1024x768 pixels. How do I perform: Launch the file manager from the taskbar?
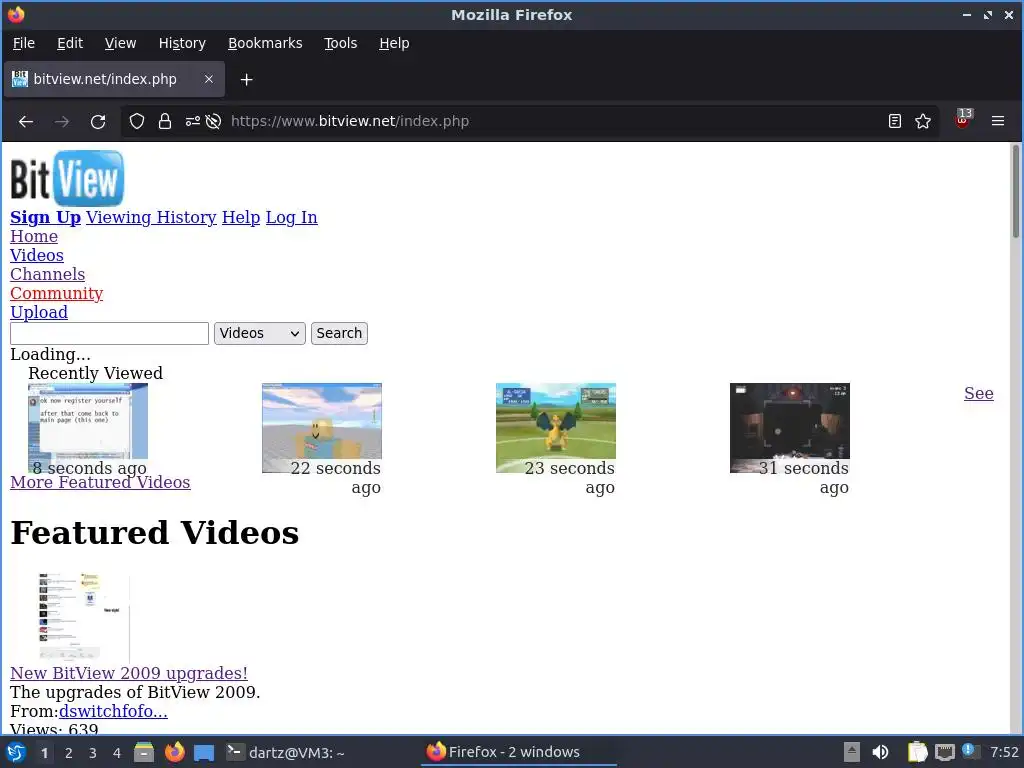tap(144, 752)
